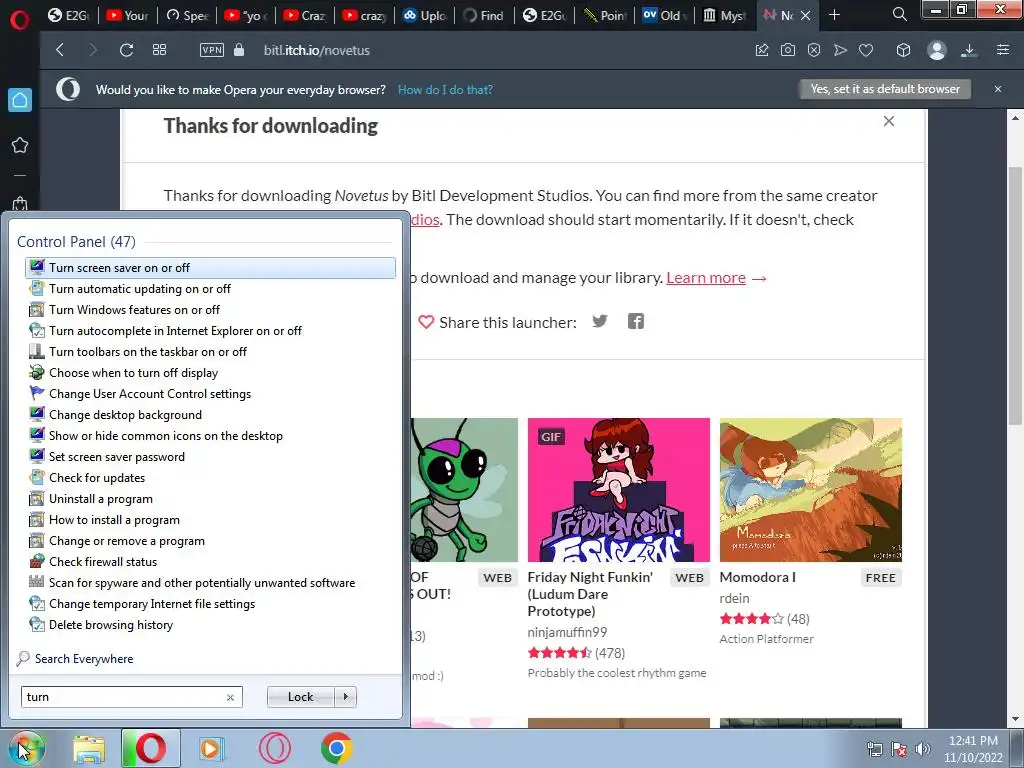Image resolution: width=1024 pixels, height=768 pixels.
Task: Click the taskbar clock 12:41 PM
Action: (973, 741)
